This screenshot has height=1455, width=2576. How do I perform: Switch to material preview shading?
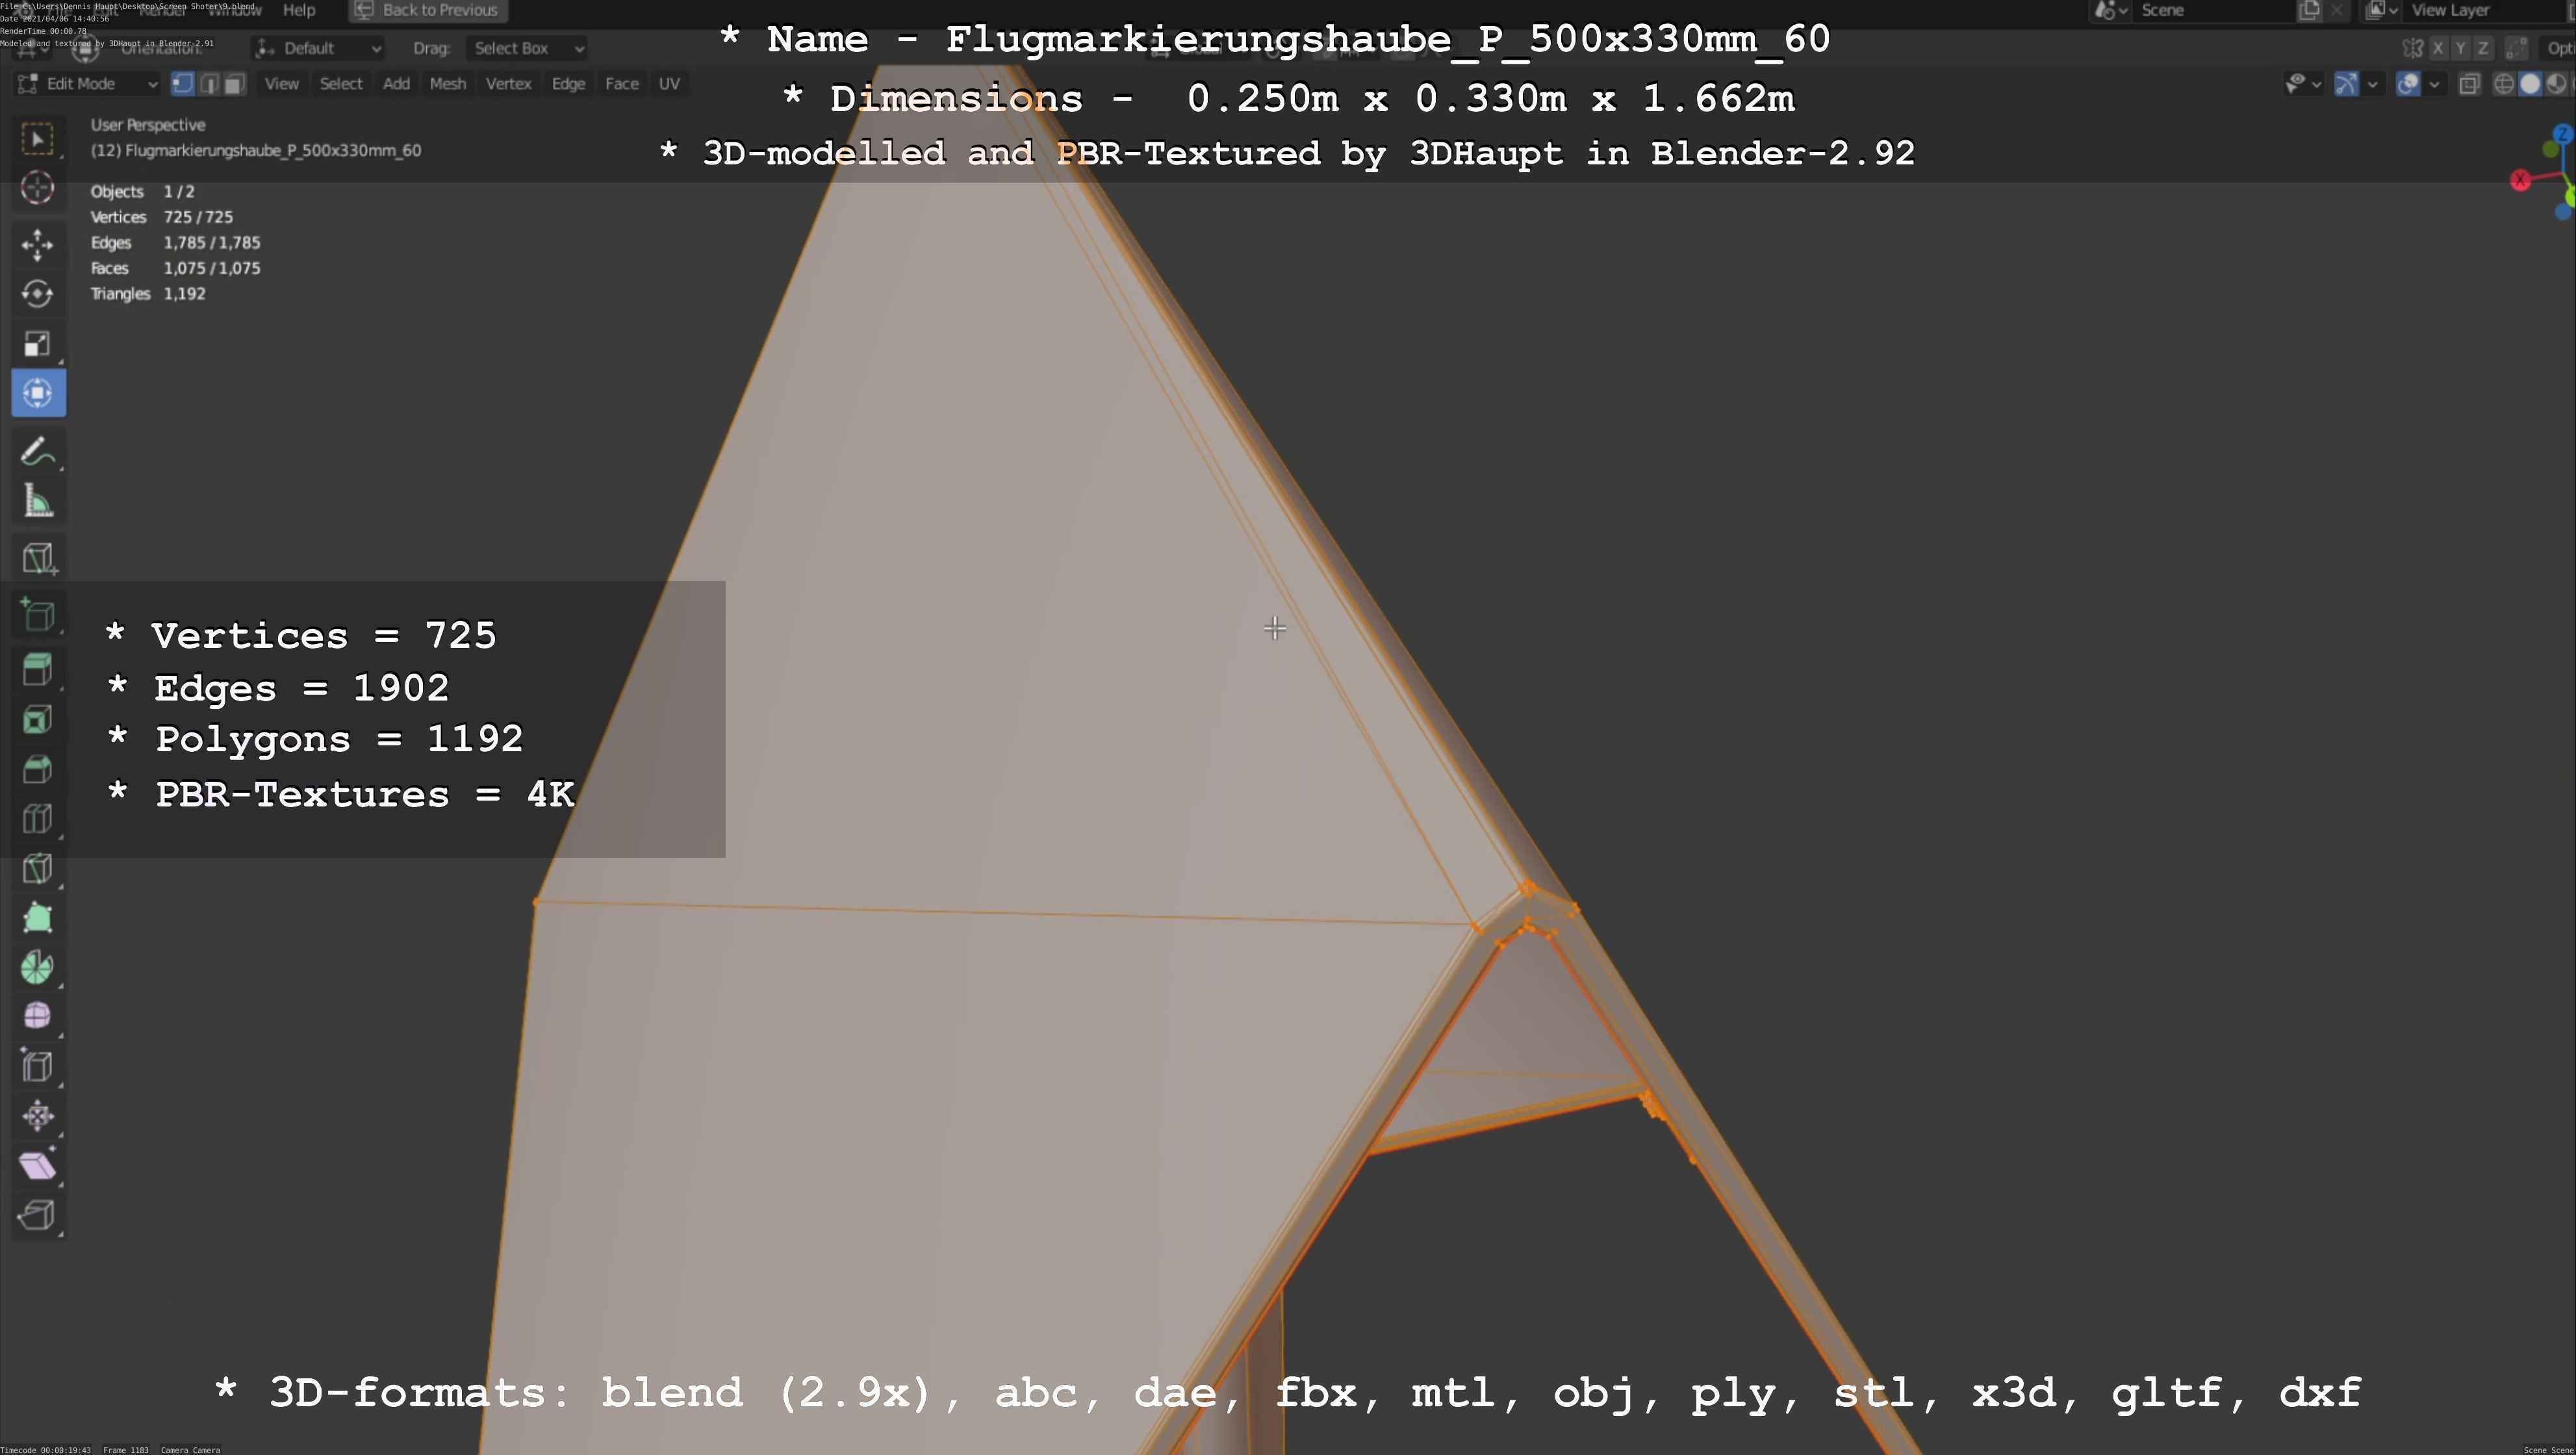click(x=2556, y=84)
